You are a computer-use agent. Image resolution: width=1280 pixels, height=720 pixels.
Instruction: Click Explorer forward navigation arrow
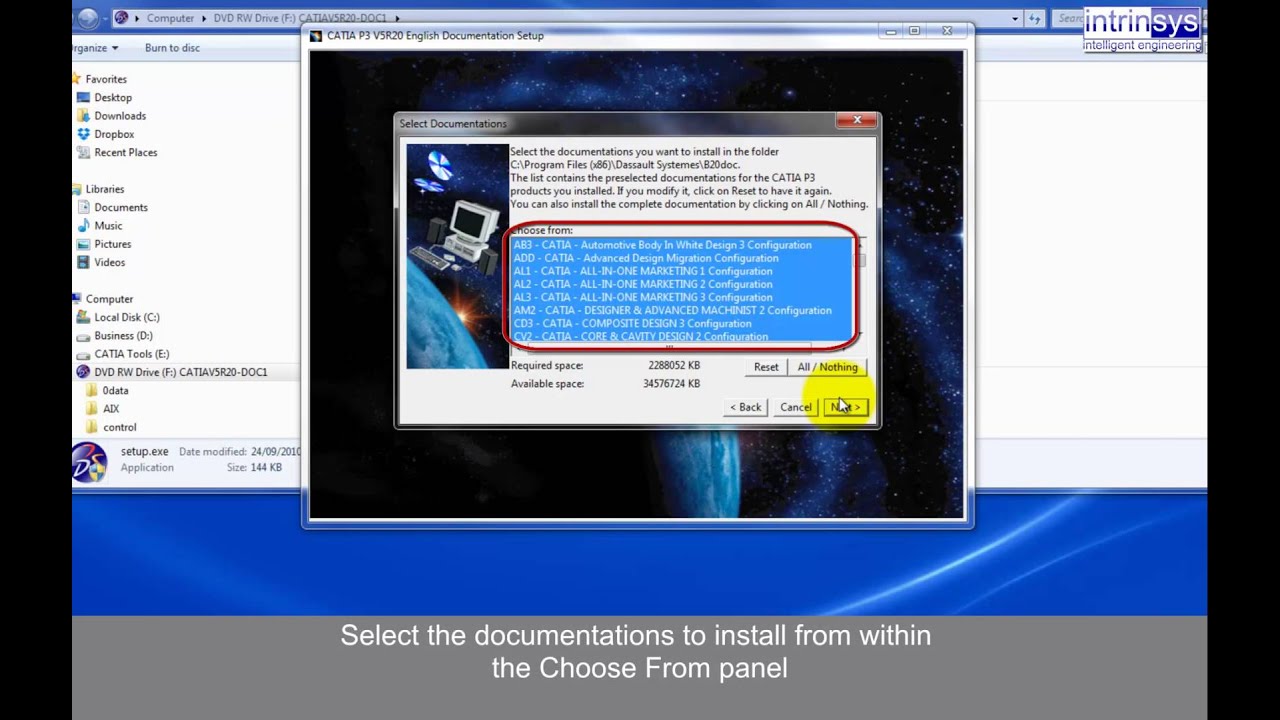pyautogui.click(x=88, y=18)
